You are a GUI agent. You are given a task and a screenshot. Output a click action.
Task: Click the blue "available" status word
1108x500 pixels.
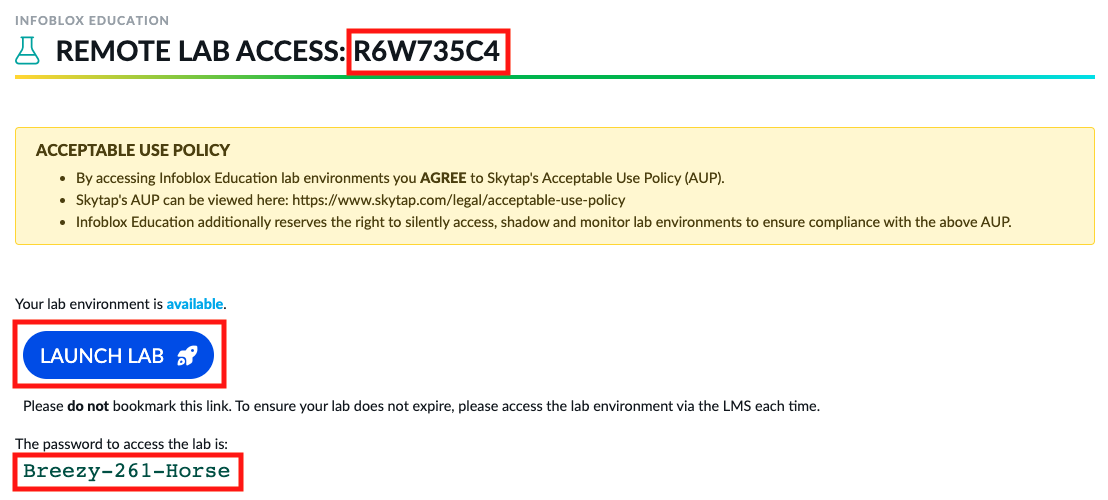(195, 303)
